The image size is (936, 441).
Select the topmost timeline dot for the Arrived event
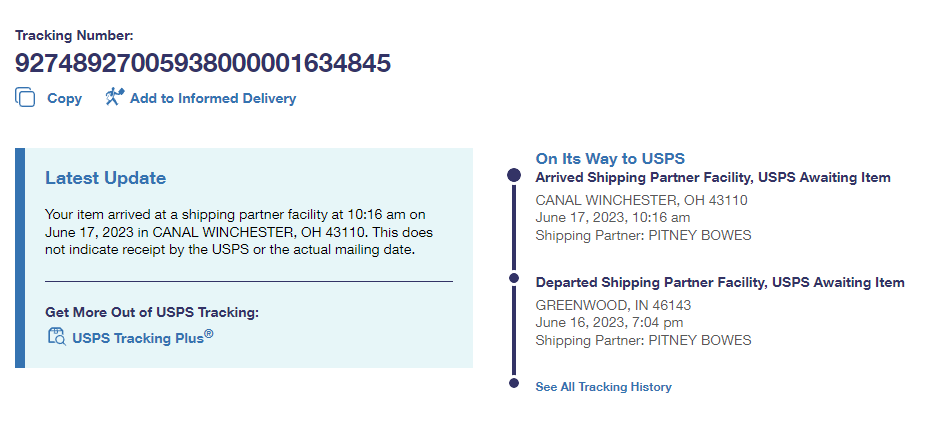[x=514, y=175]
